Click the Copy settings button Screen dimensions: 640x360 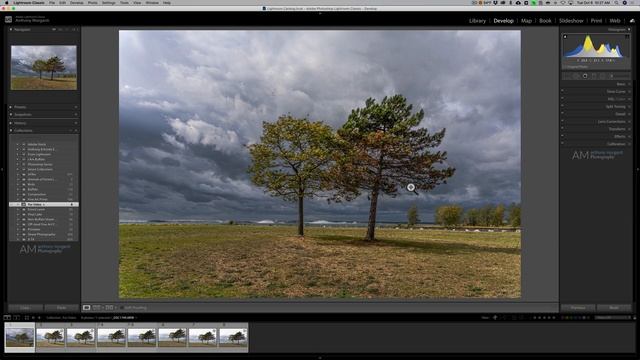coord(25,308)
